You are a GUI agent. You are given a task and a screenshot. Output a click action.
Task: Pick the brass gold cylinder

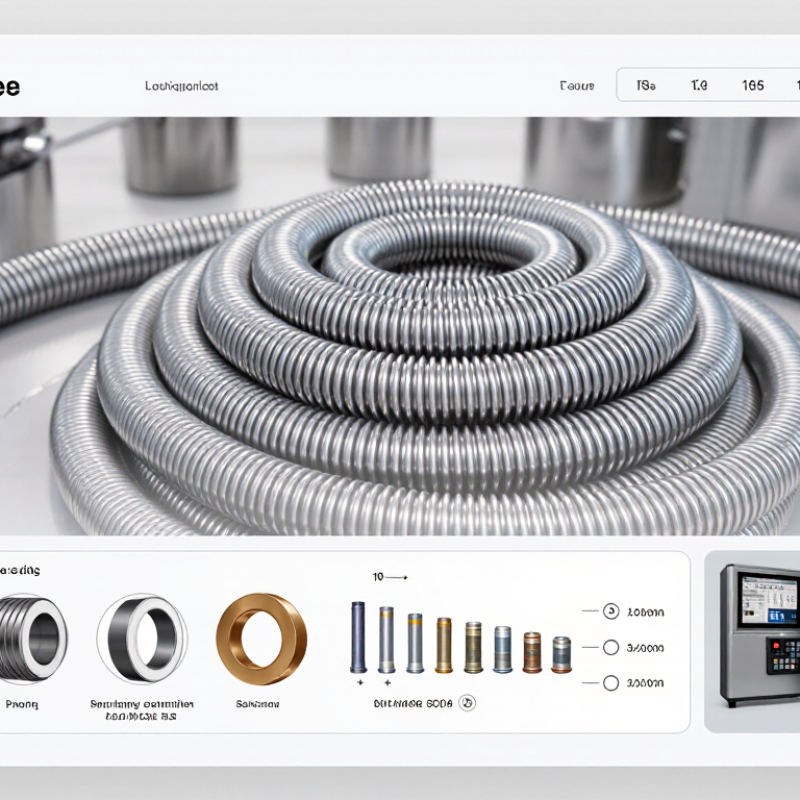pos(443,645)
